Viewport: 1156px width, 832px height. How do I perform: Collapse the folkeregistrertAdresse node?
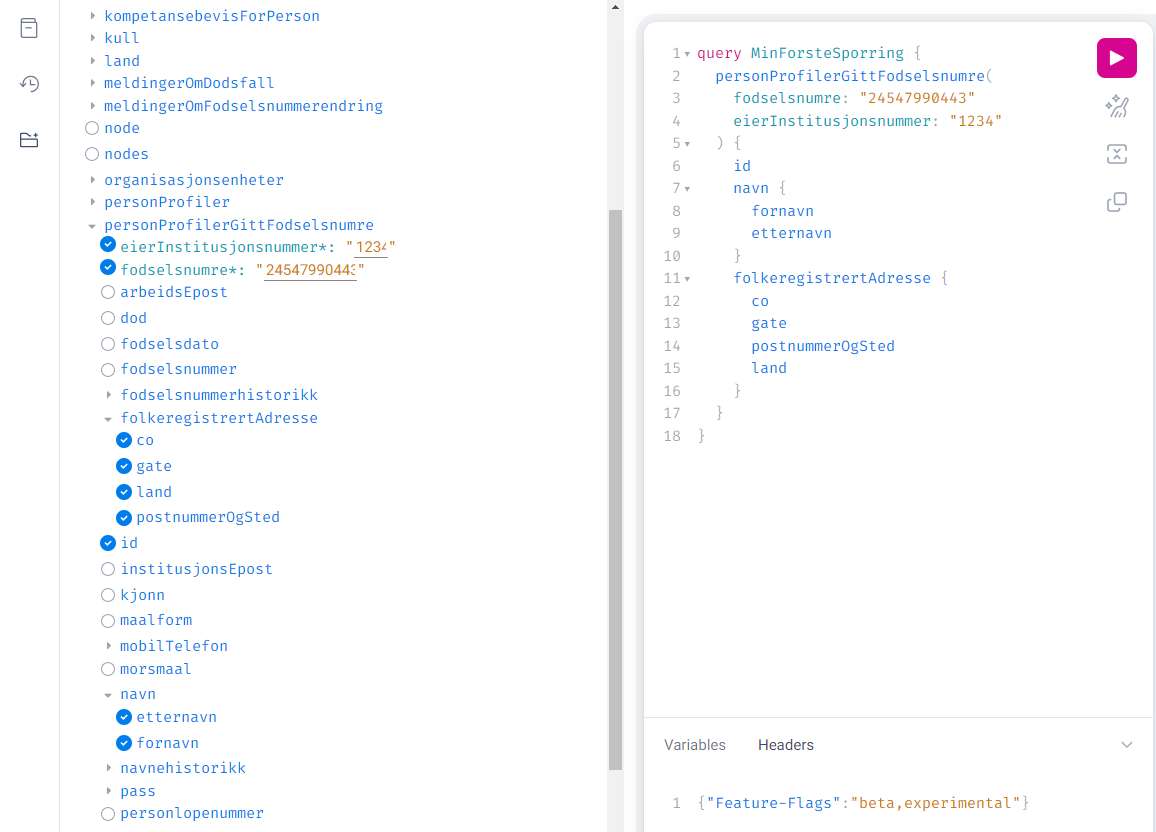108,419
